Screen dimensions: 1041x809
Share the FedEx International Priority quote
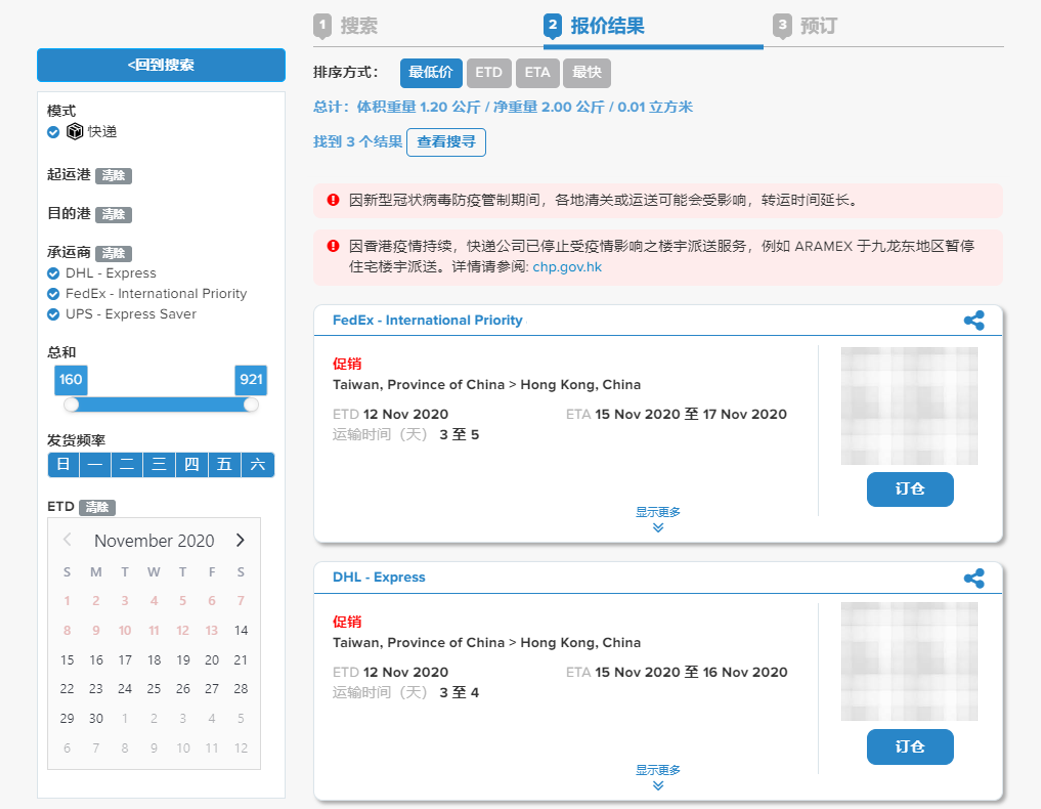coord(973,321)
